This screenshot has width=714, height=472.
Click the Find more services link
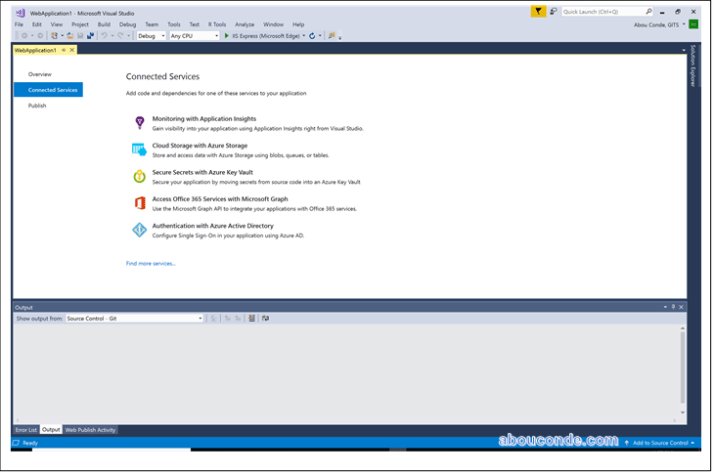point(150,263)
